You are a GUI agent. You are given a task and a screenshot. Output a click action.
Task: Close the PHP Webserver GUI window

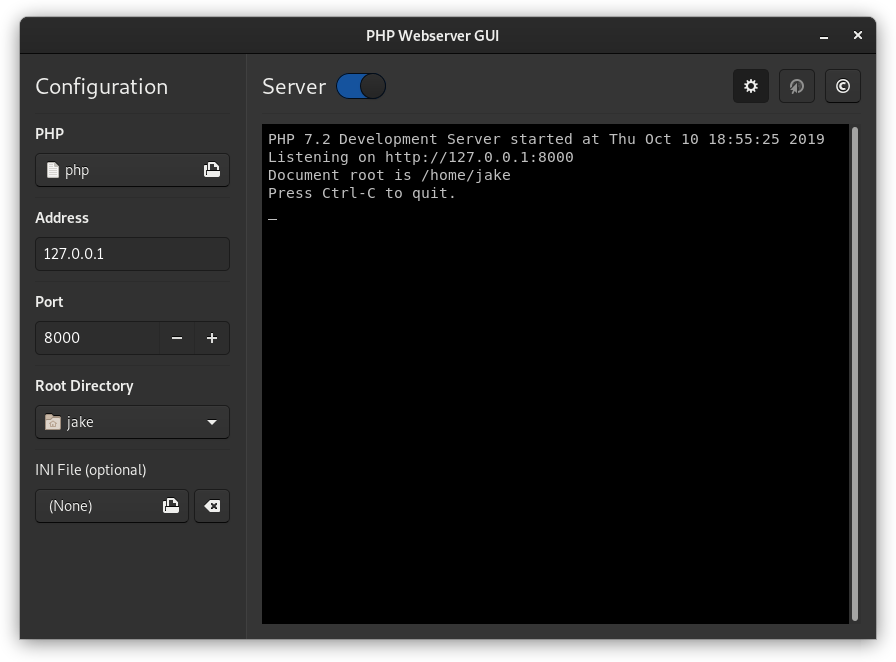pyautogui.click(x=858, y=35)
